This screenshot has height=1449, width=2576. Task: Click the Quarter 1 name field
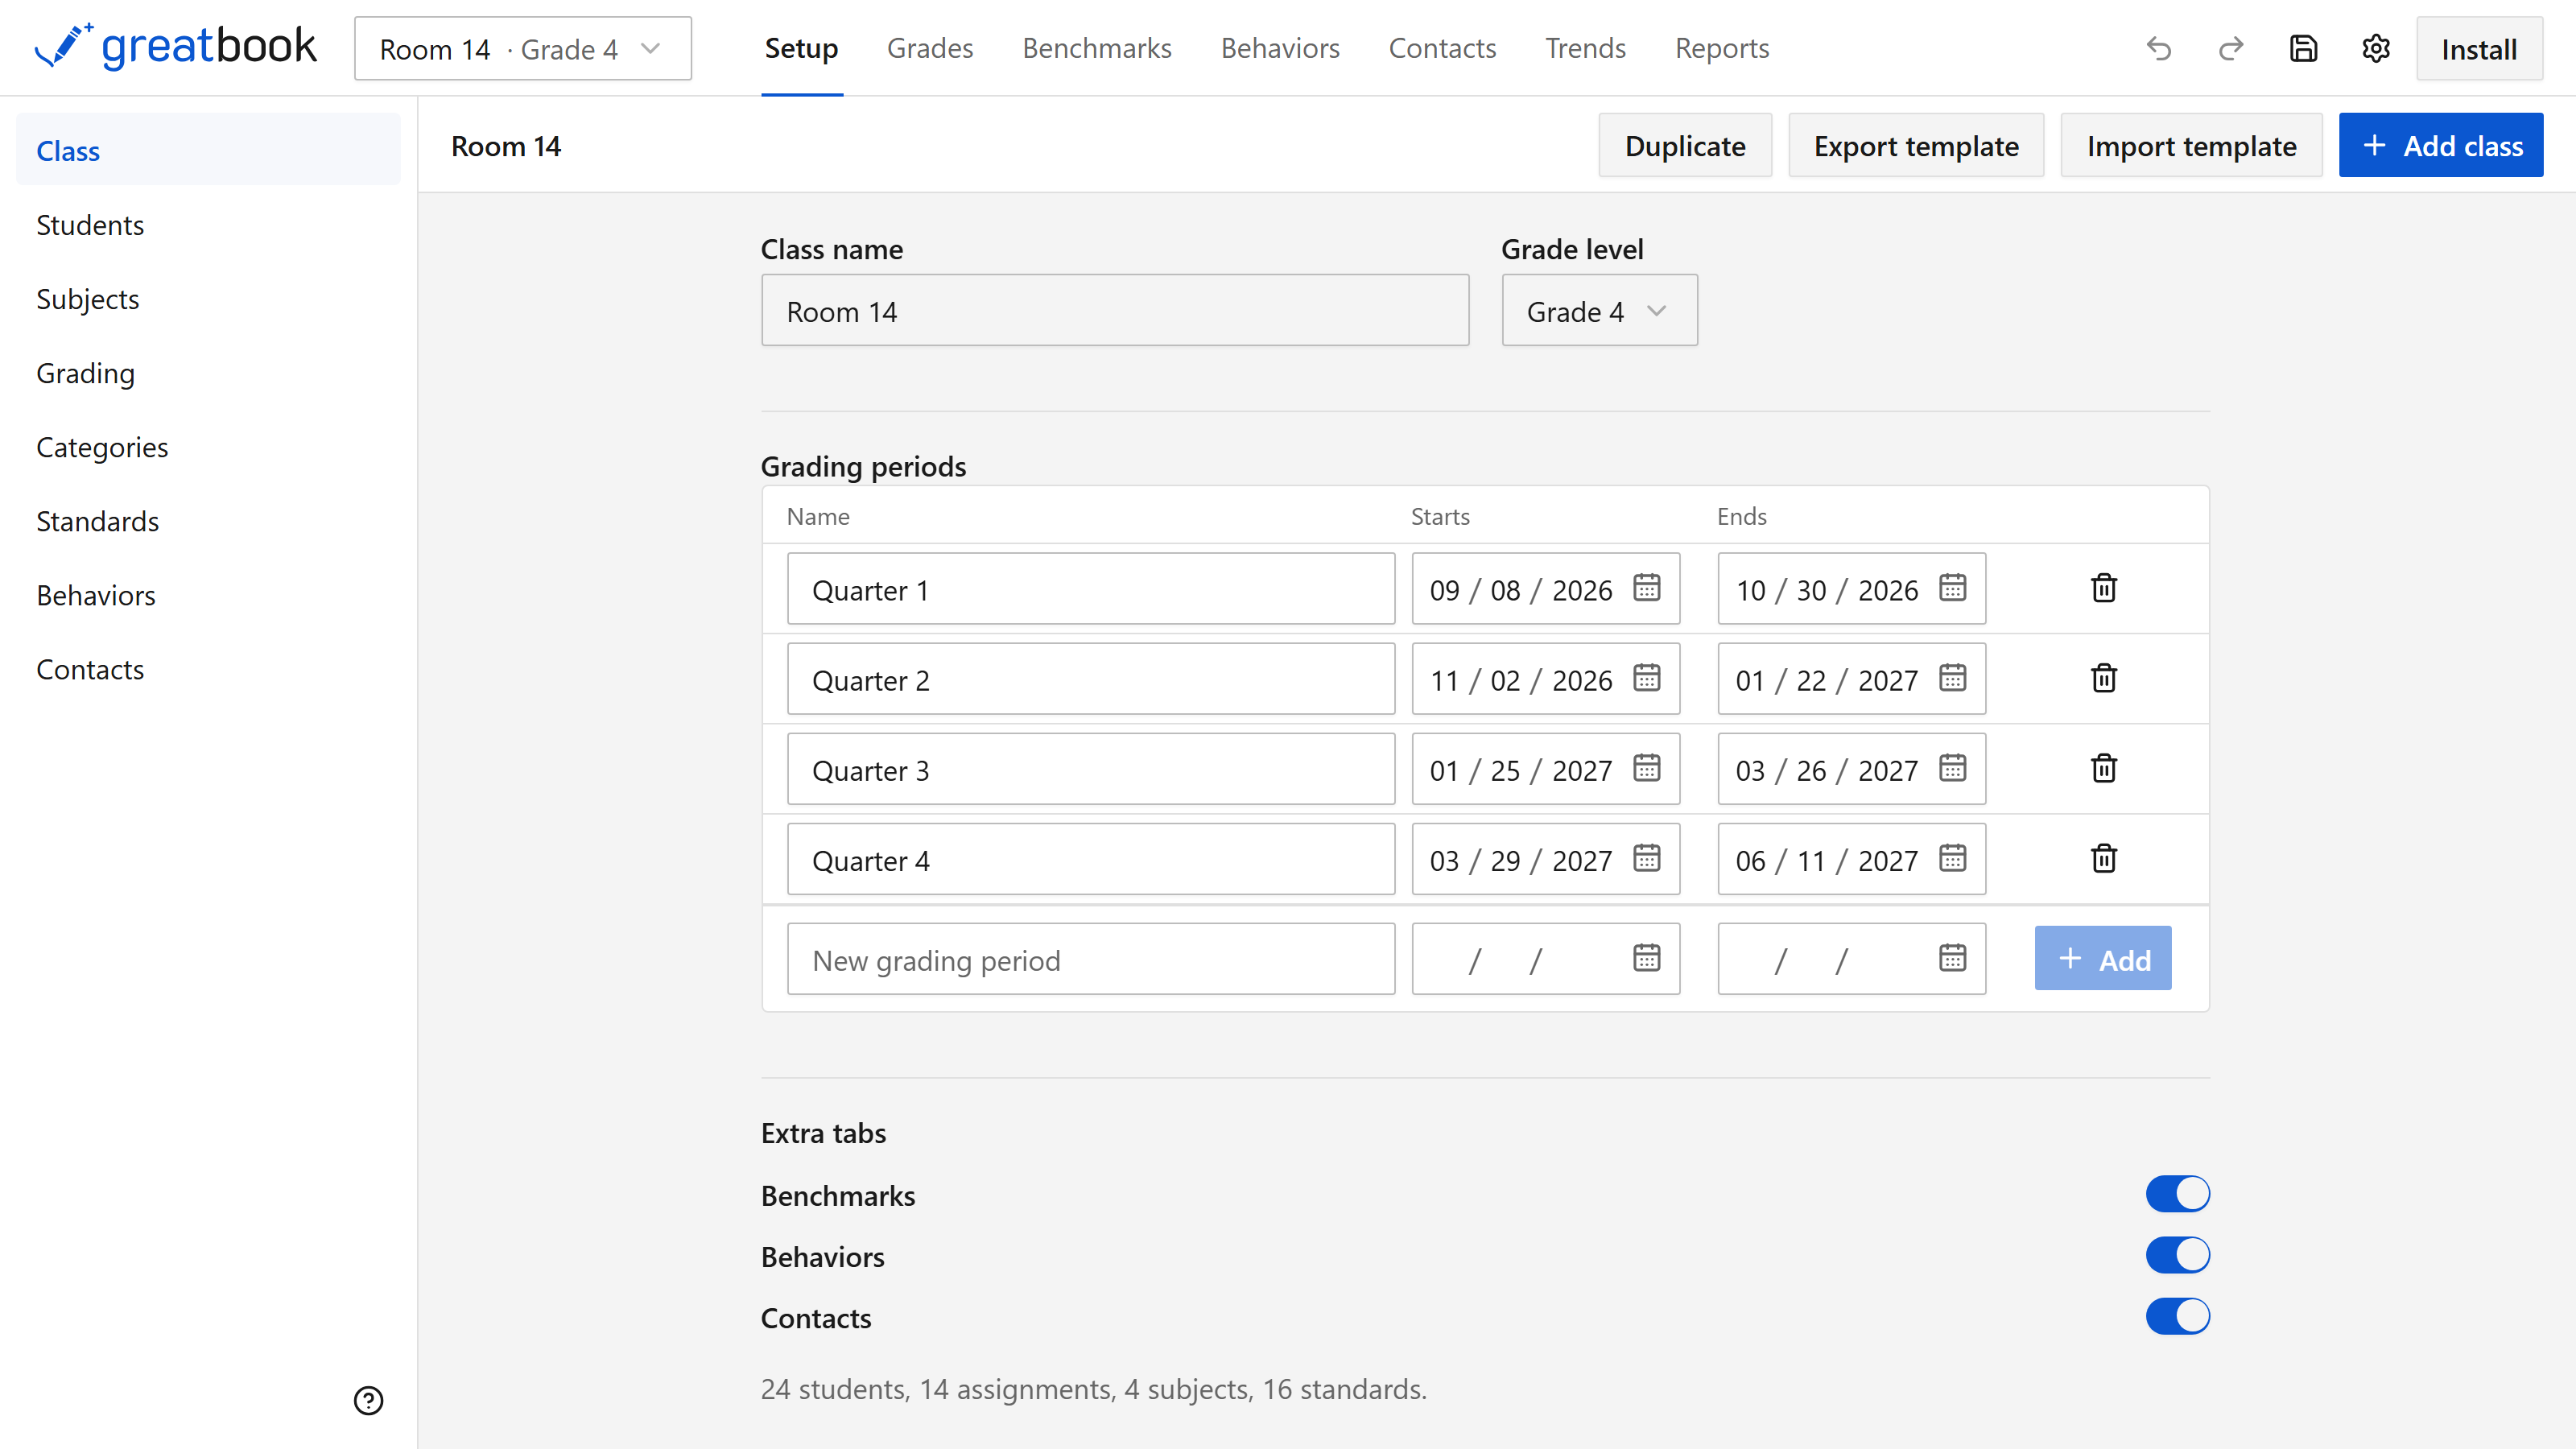point(1091,589)
